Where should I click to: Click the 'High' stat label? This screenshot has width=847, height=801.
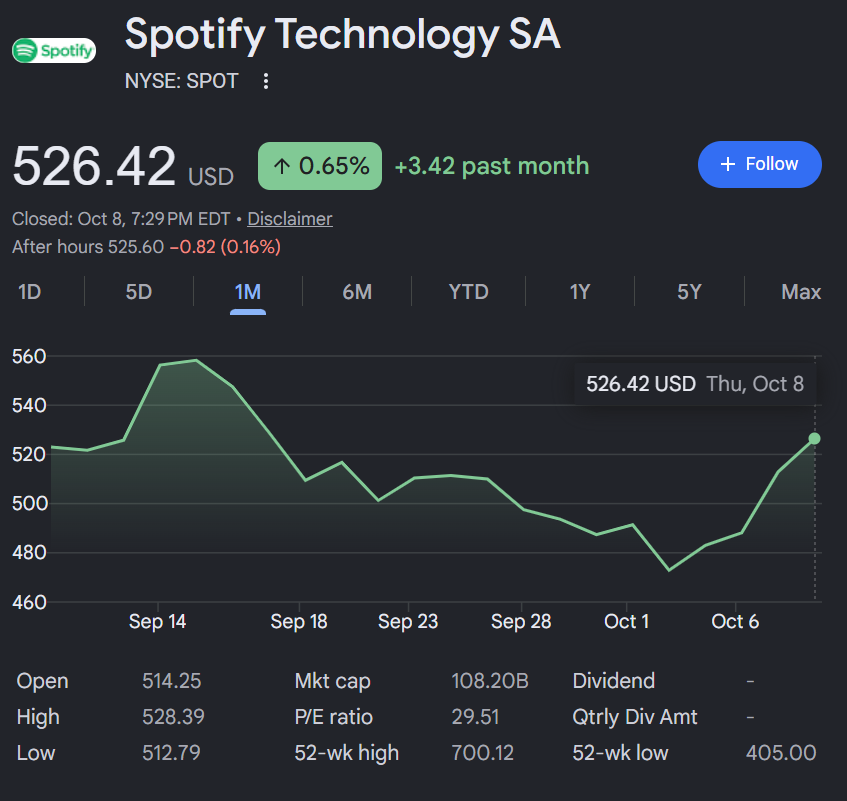click(38, 717)
